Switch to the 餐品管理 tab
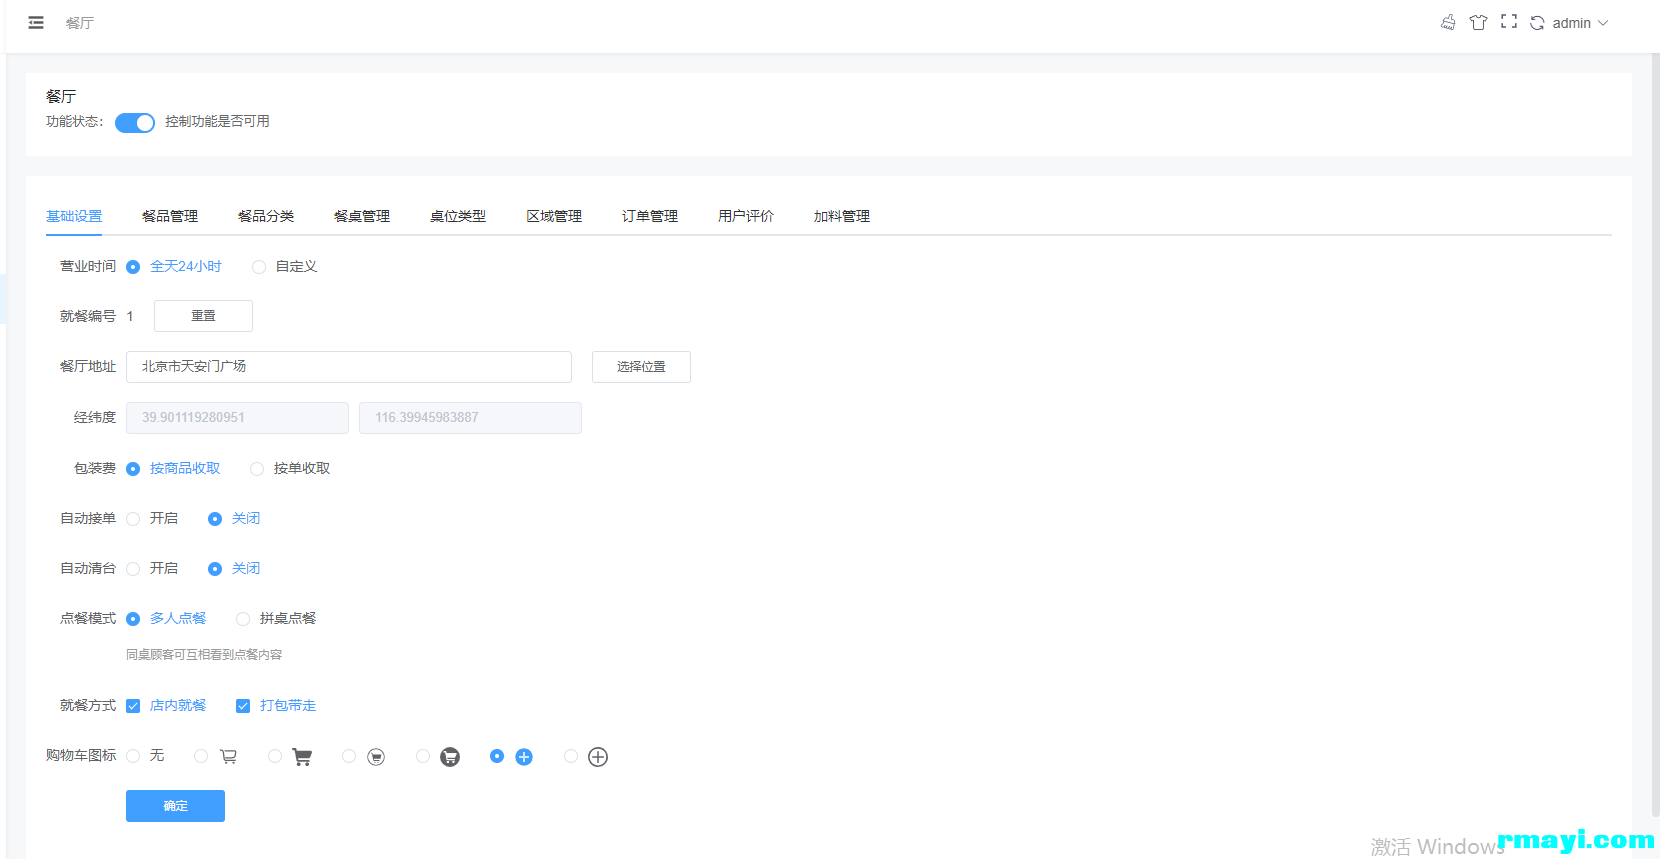 point(170,216)
